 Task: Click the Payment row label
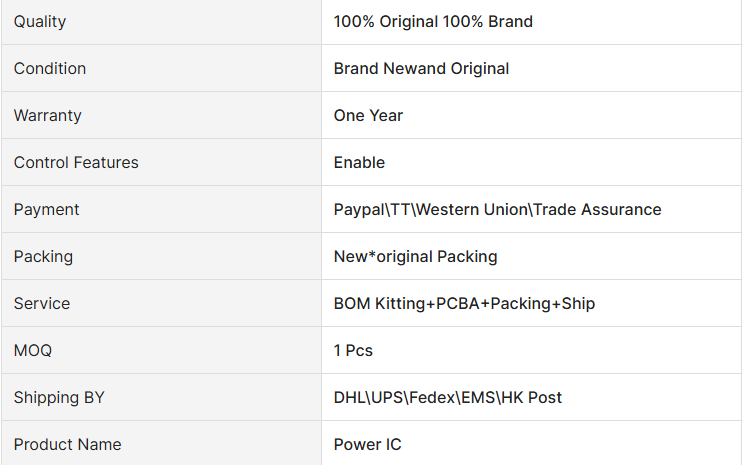click(46, 210)
